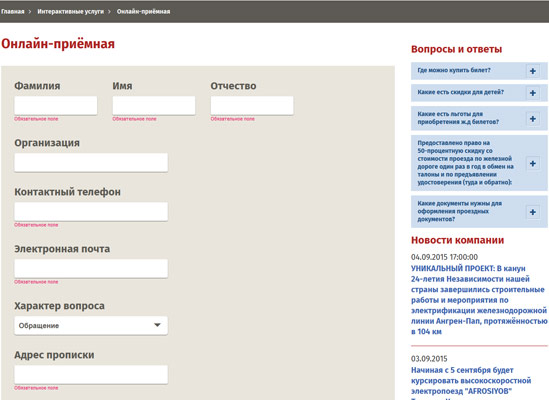Click the 'Обязательное поле' note under Фамилия

[x=36, y=119]
